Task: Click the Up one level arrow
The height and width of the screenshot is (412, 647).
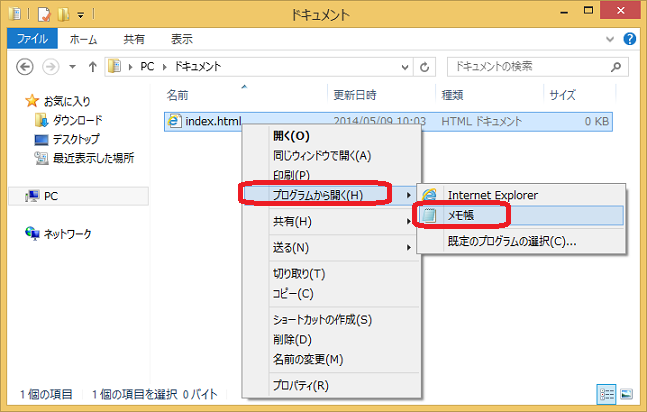Action: [93, 67]
